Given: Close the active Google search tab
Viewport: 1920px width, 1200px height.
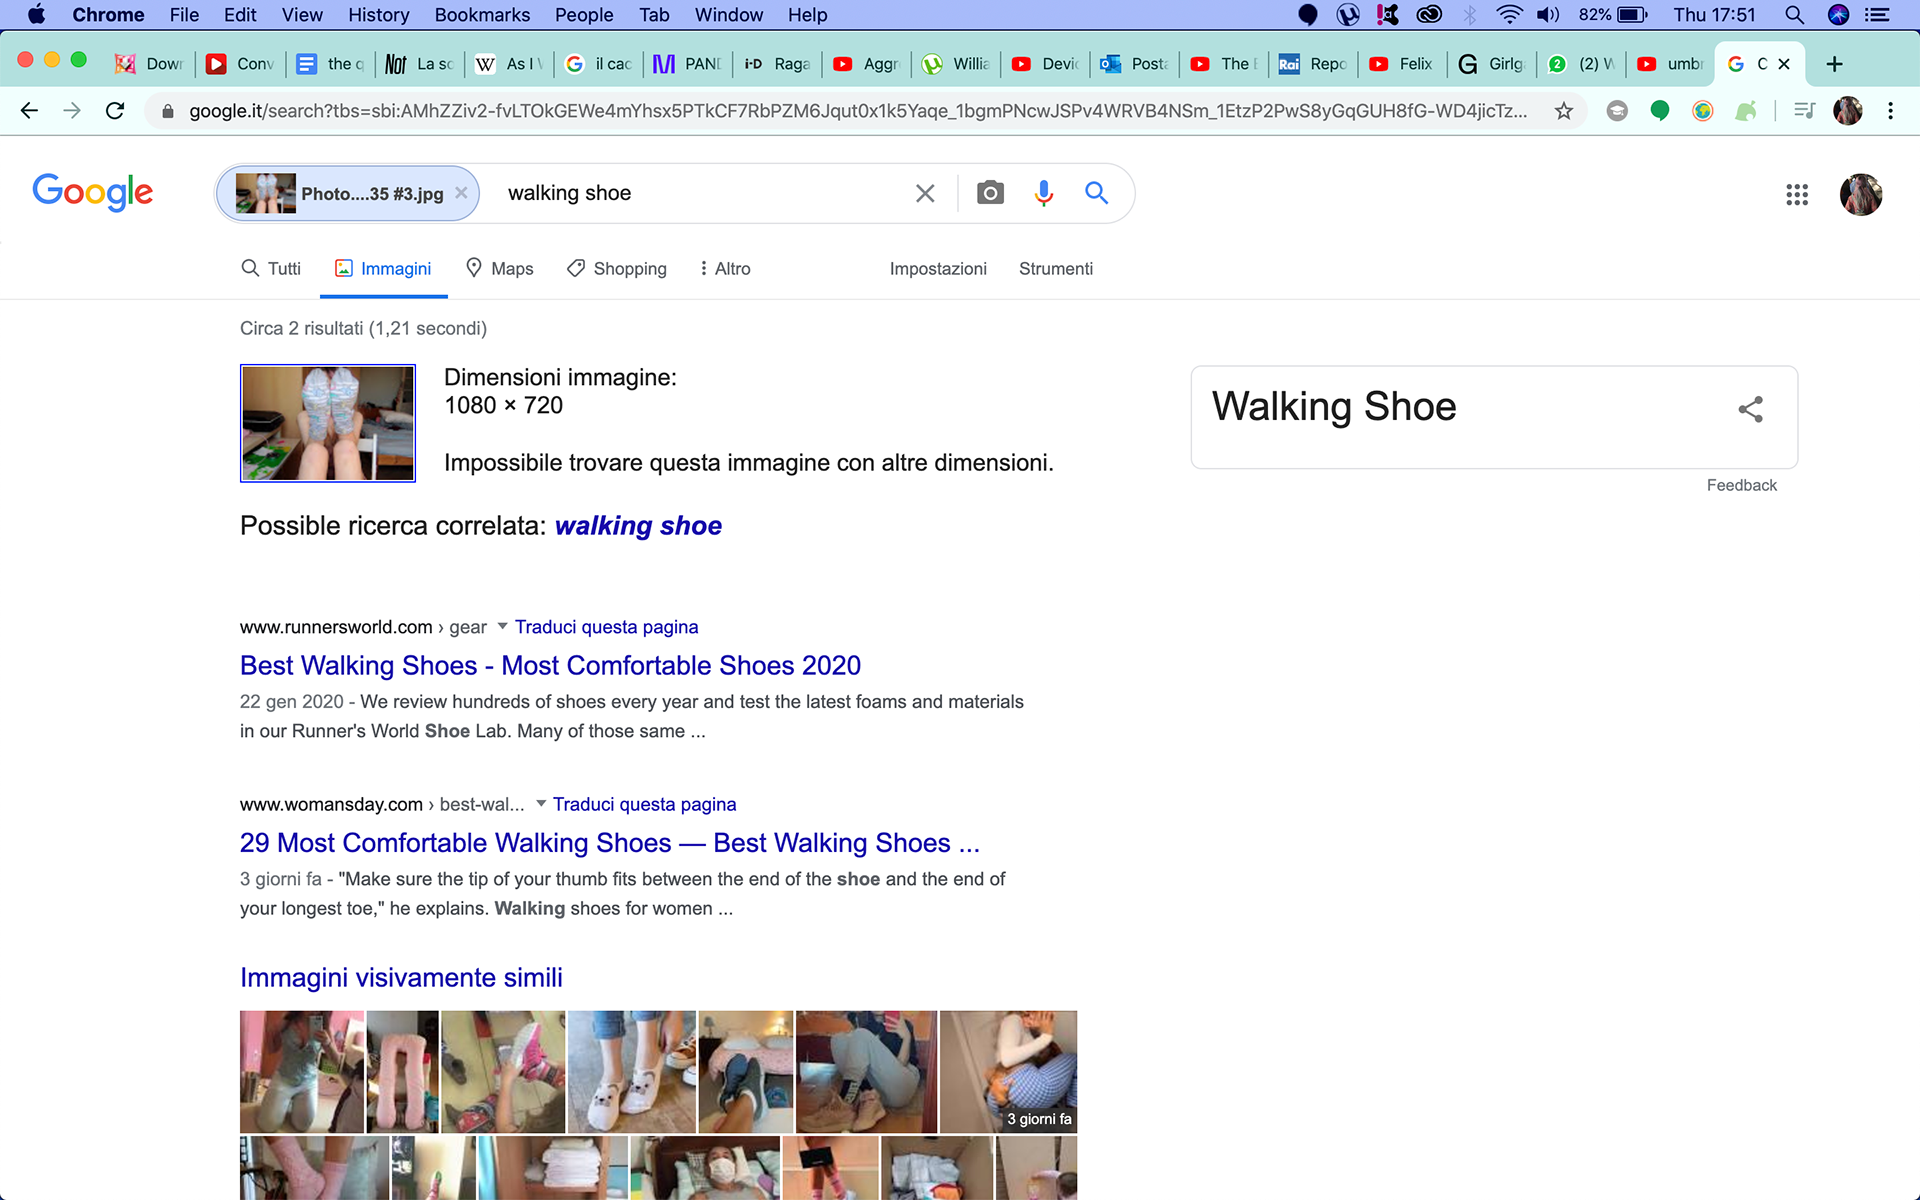Looking at the screenshot, I should tap(1784, 64).
